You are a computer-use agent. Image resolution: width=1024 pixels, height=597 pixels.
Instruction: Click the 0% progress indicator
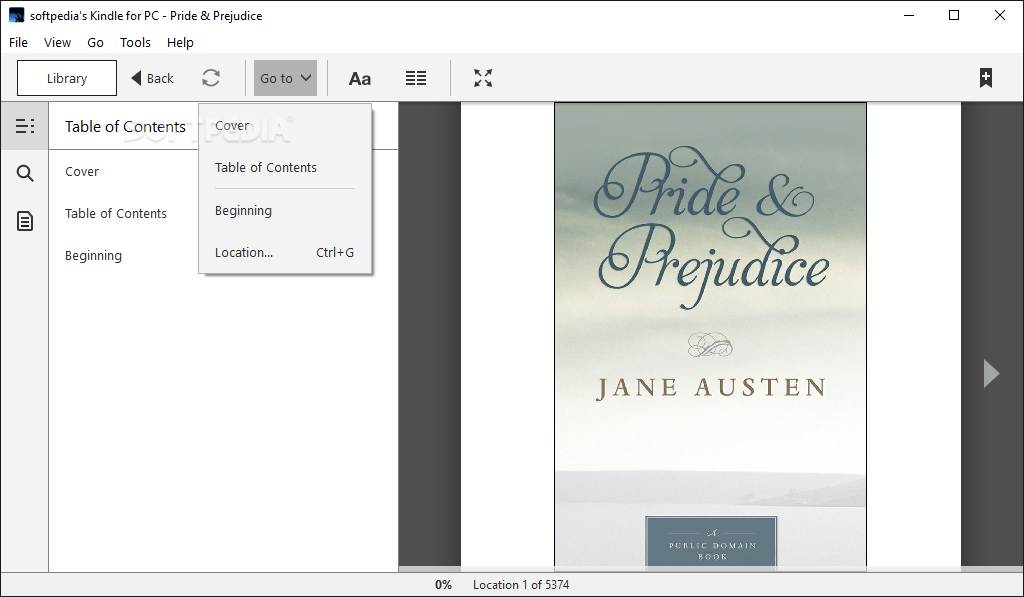[443, 585]
